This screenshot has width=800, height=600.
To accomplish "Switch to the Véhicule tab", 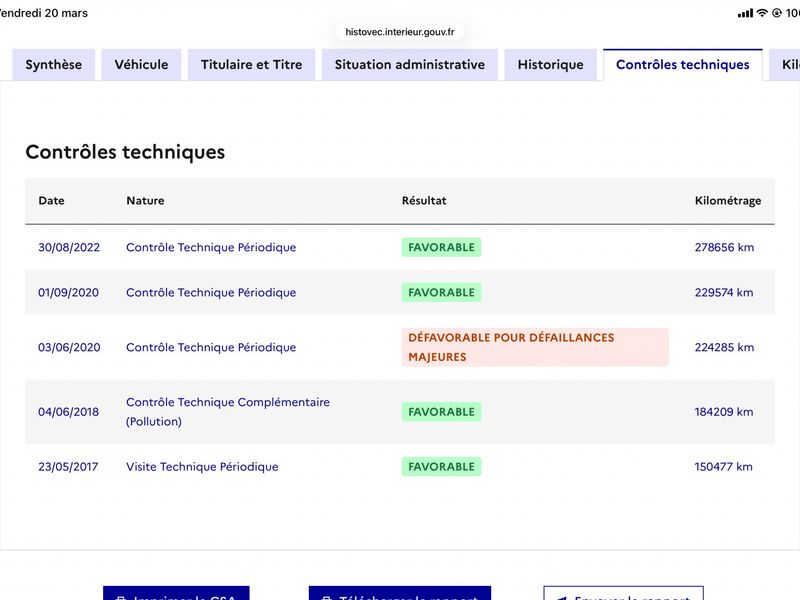I will tap(141, 65).
